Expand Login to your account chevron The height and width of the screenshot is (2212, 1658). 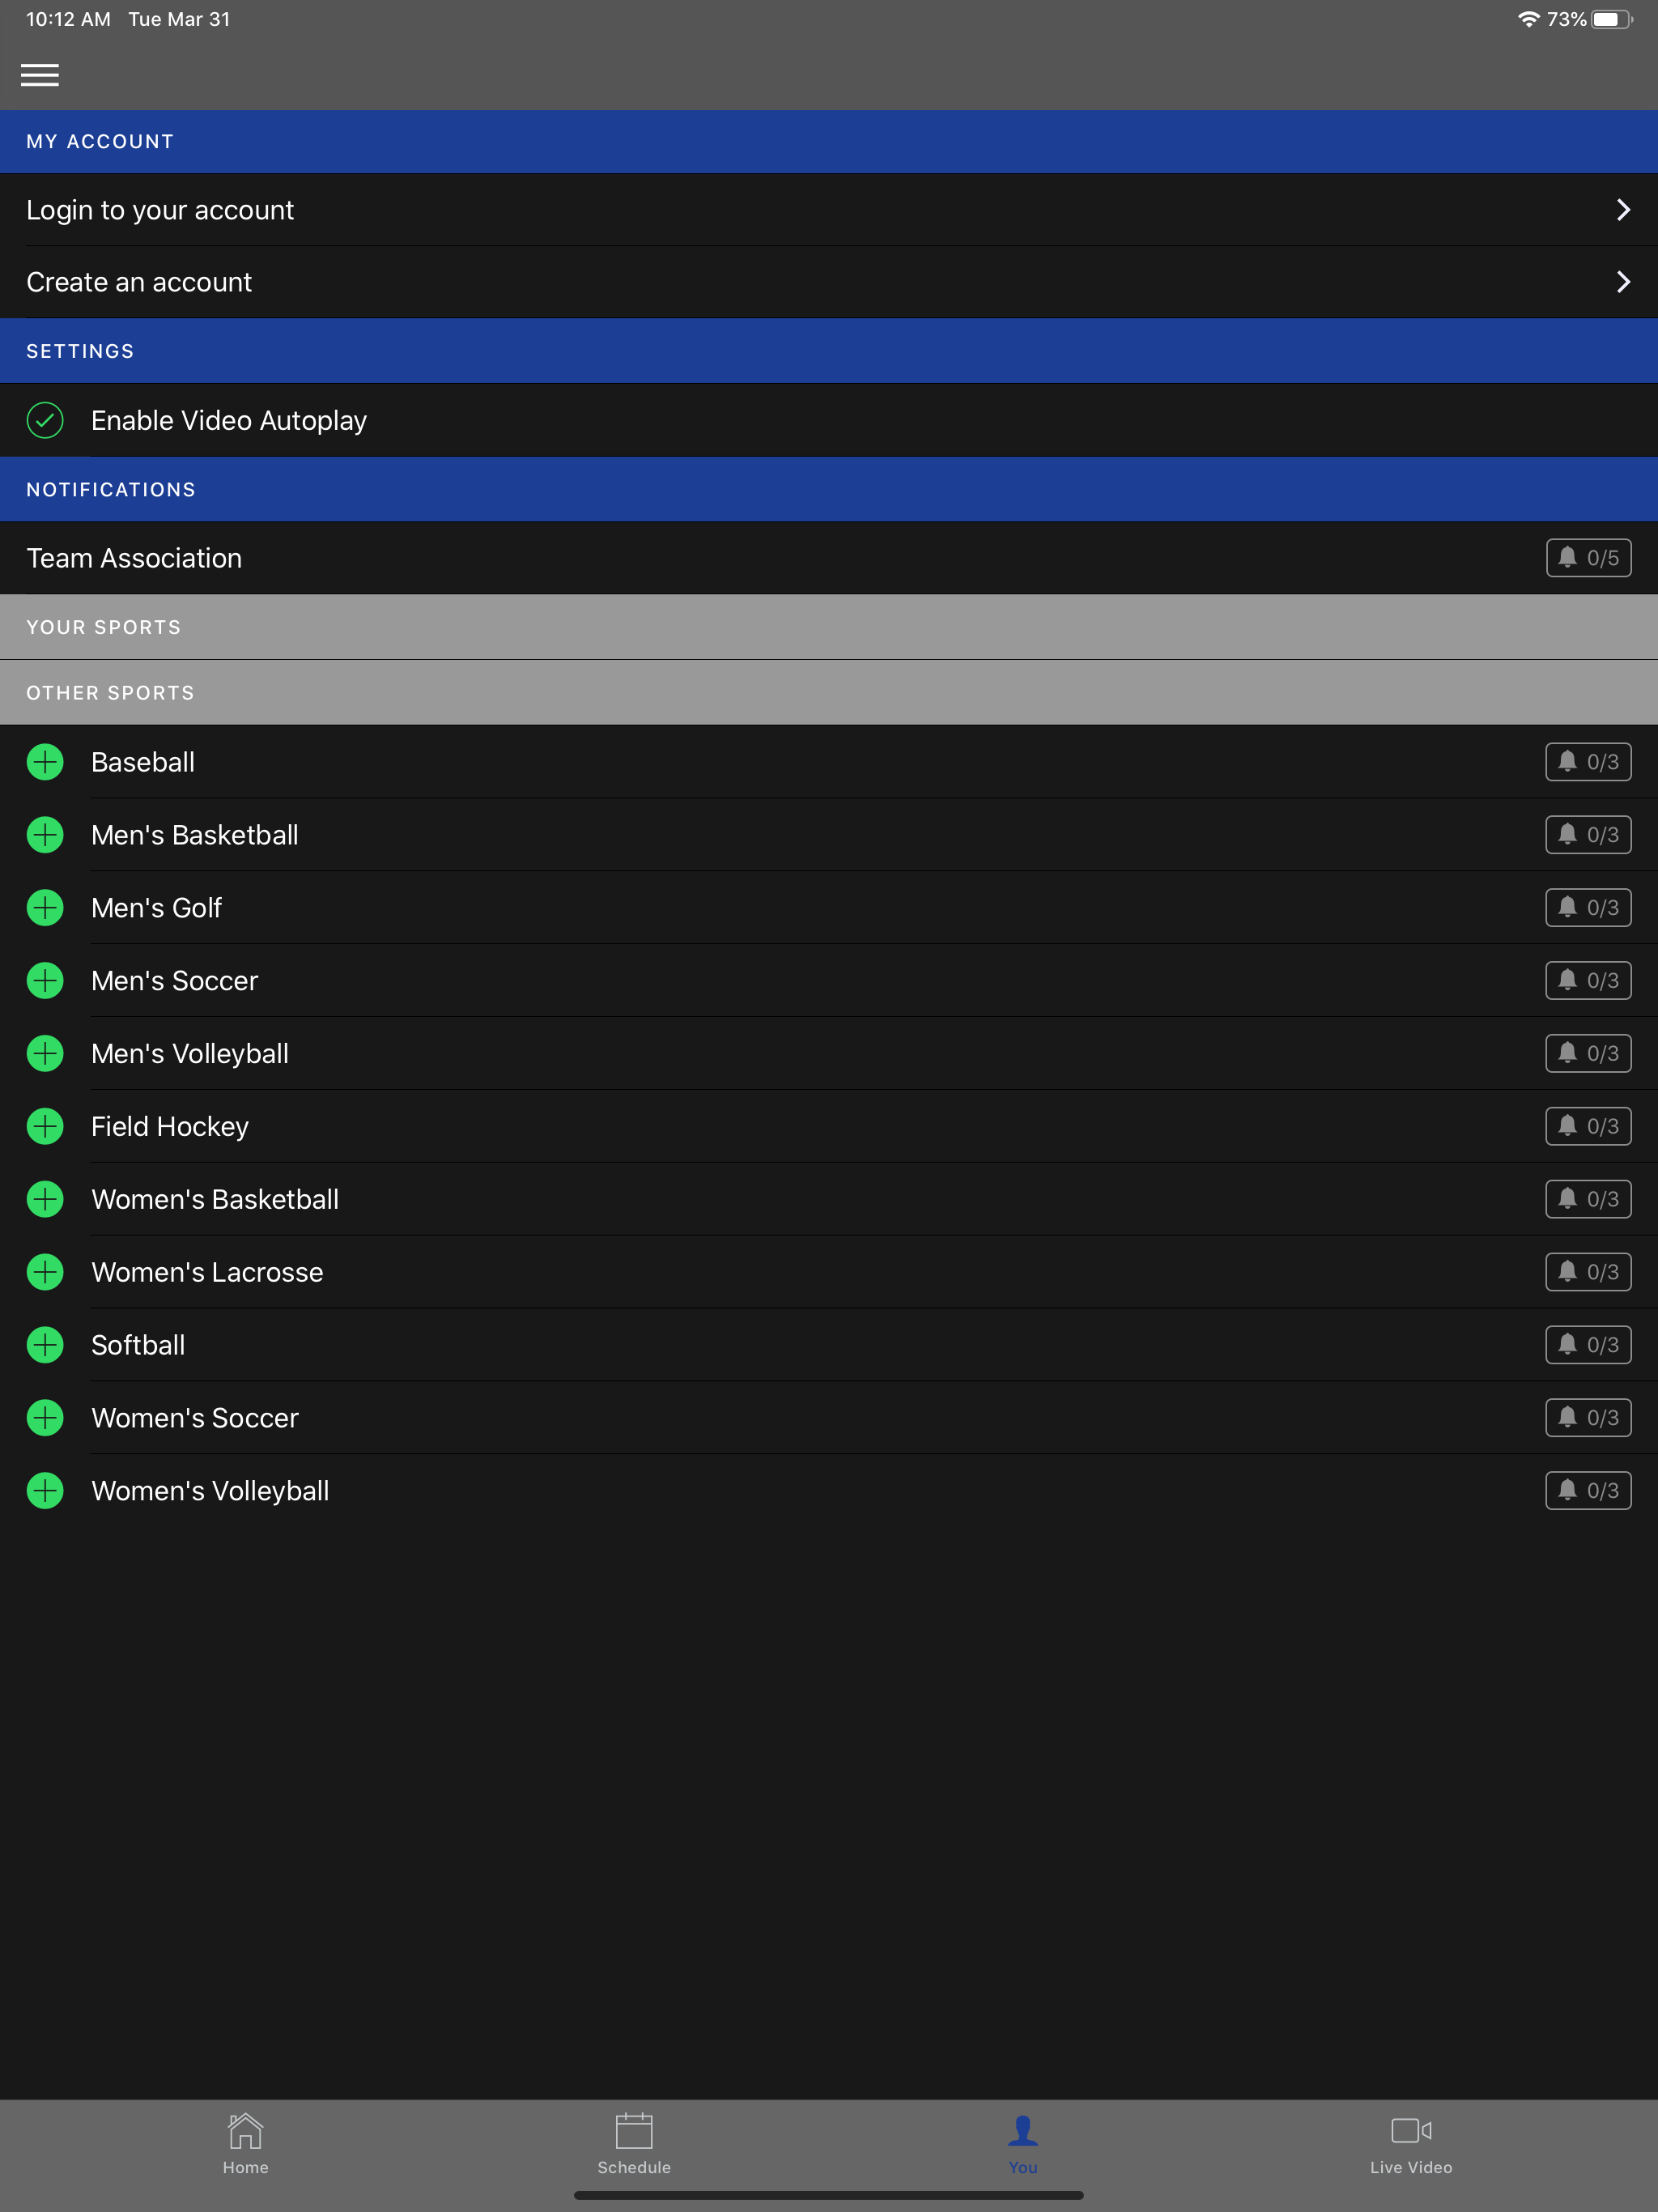pos(1623,210)
